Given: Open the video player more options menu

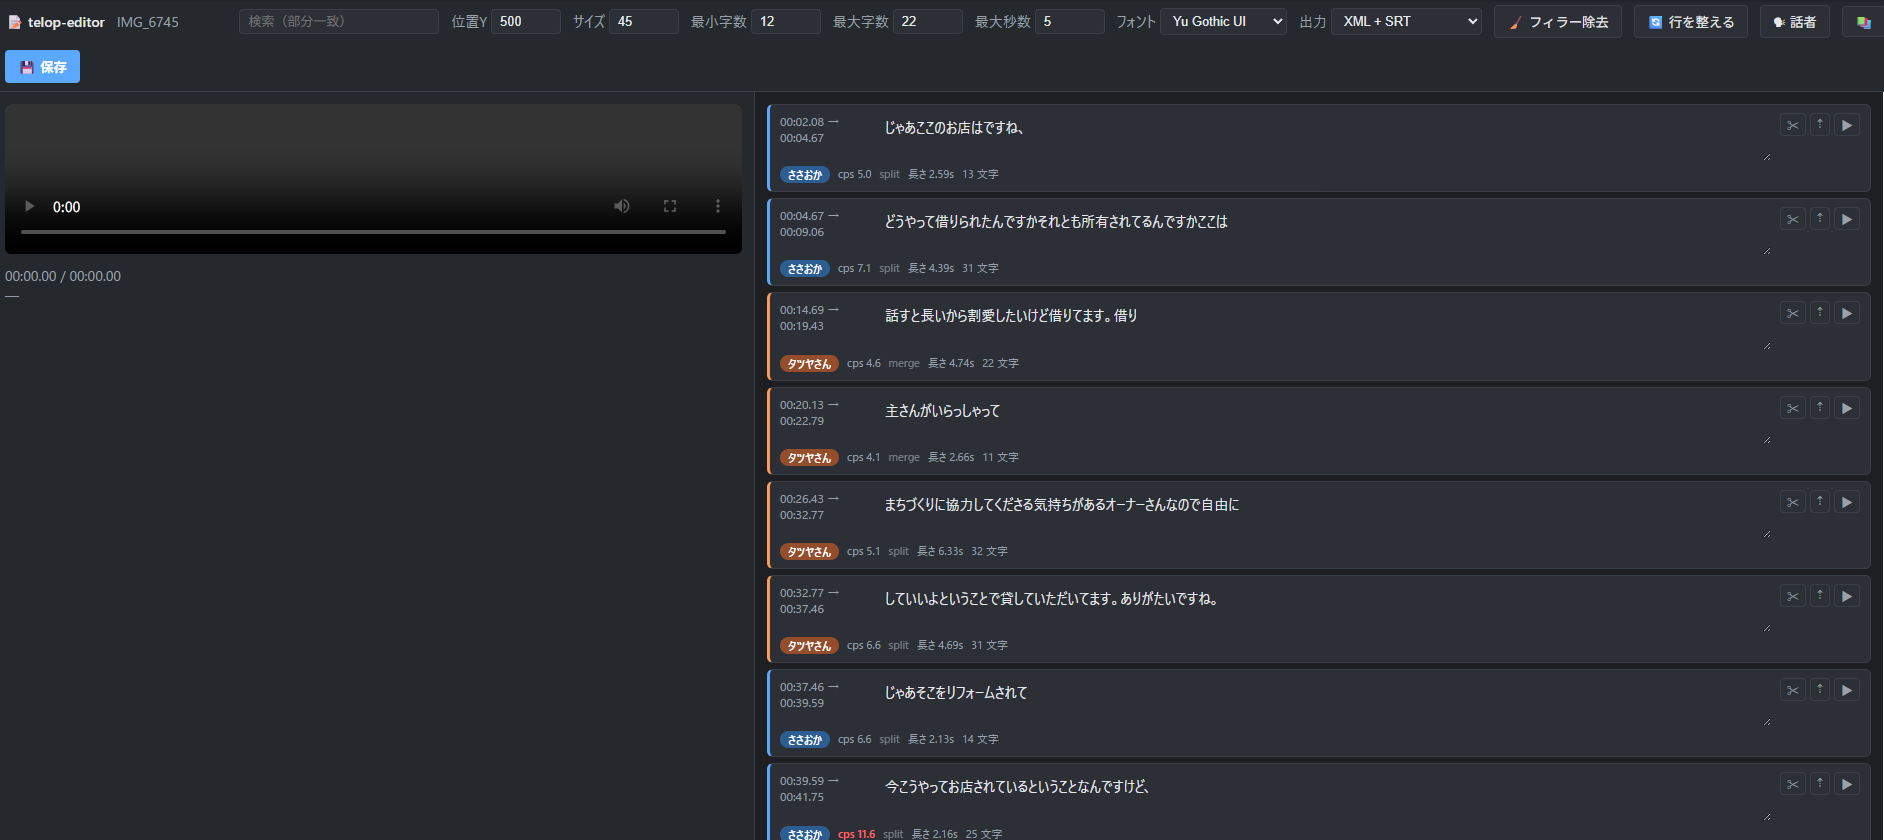Looking at the screenshot, I should click(717, 206).
